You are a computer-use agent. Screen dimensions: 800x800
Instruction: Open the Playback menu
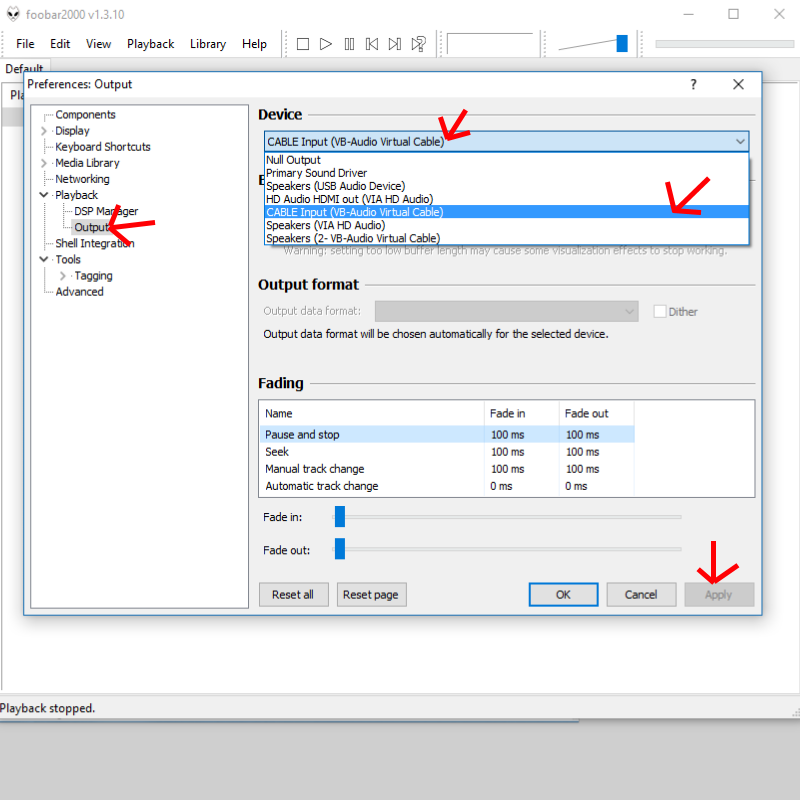coord(151,44)
